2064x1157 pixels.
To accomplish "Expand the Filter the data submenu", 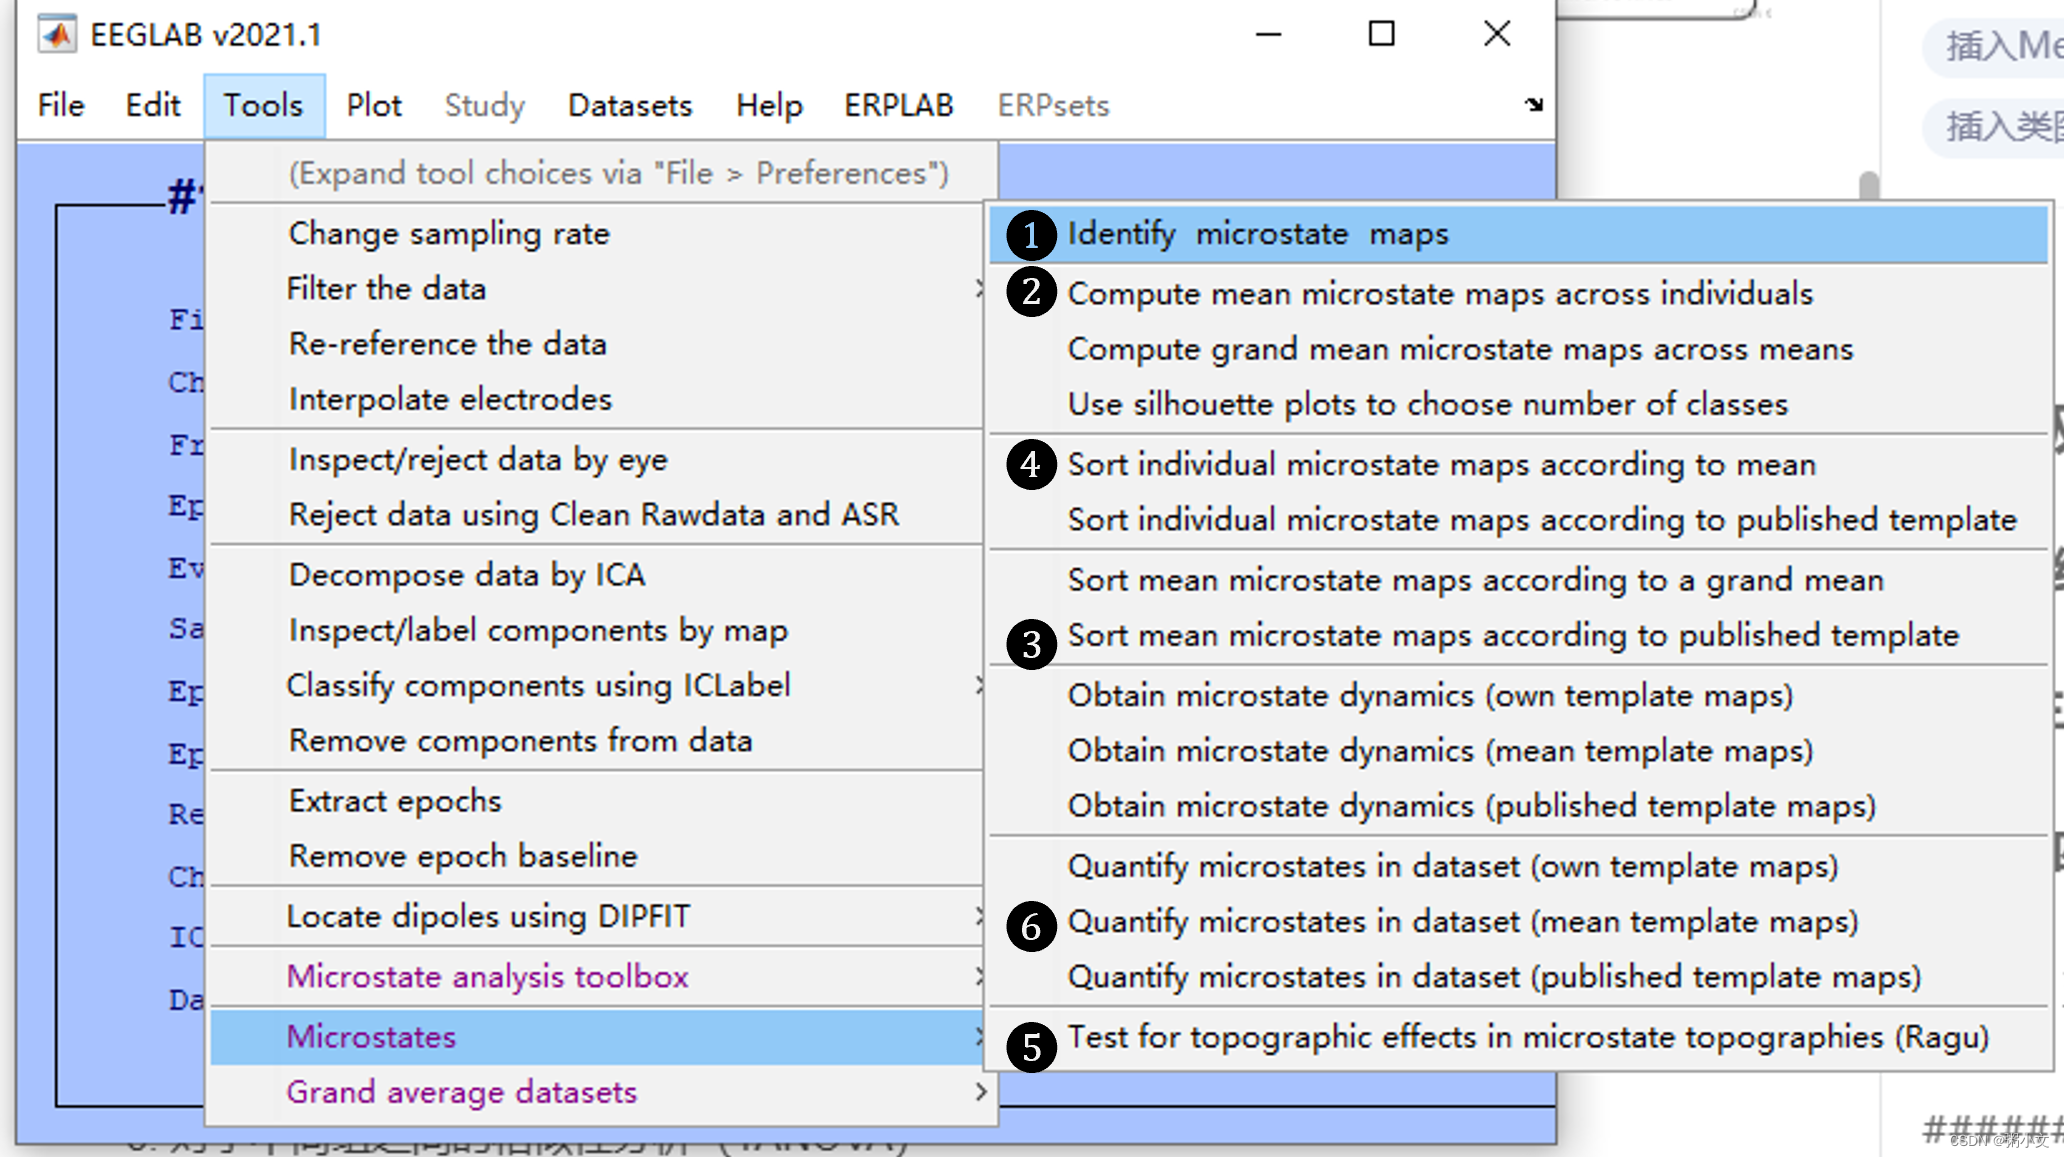I will click(x=598, y=289).
